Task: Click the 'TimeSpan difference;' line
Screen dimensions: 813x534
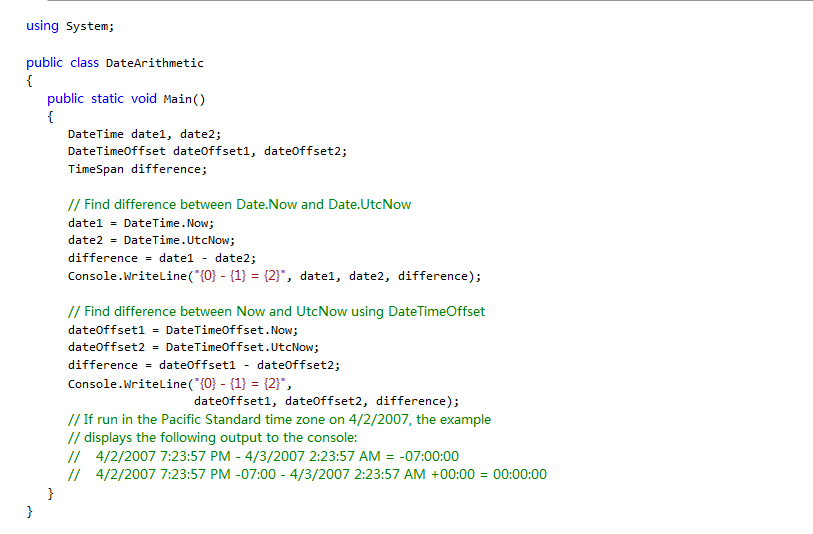Action: (137, 169)
